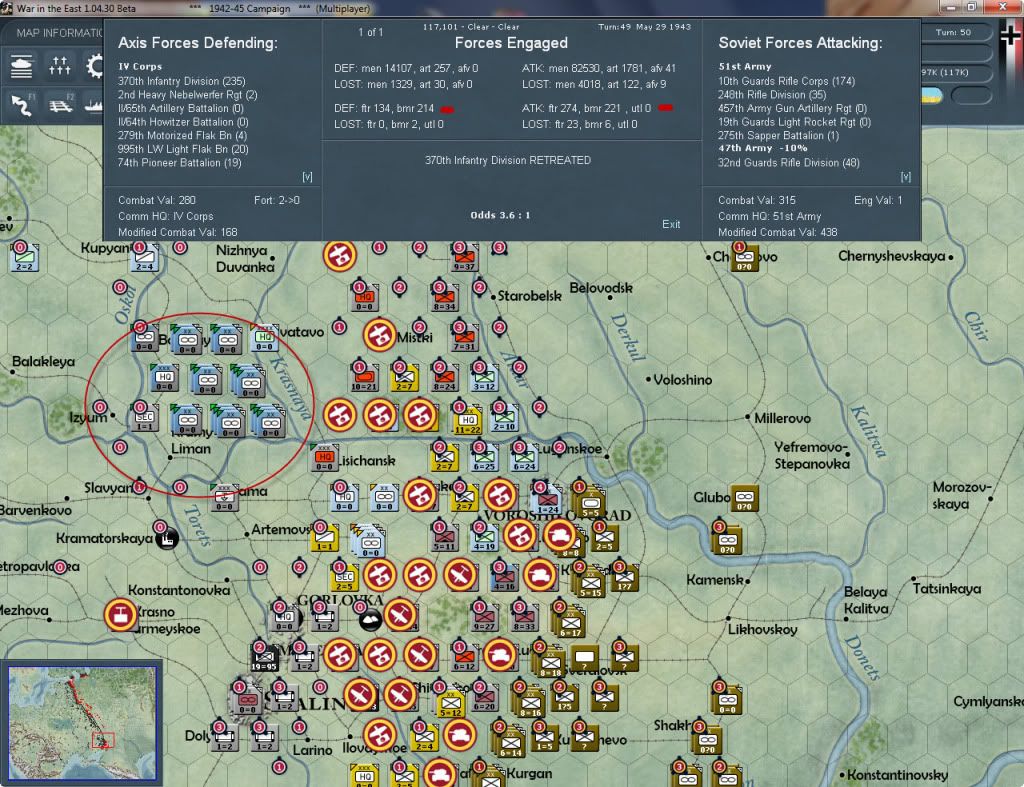Click the IV Corps header
The height and width of the screenshot is (787, 1024).
pyautogui.click(x=140, y=67)
